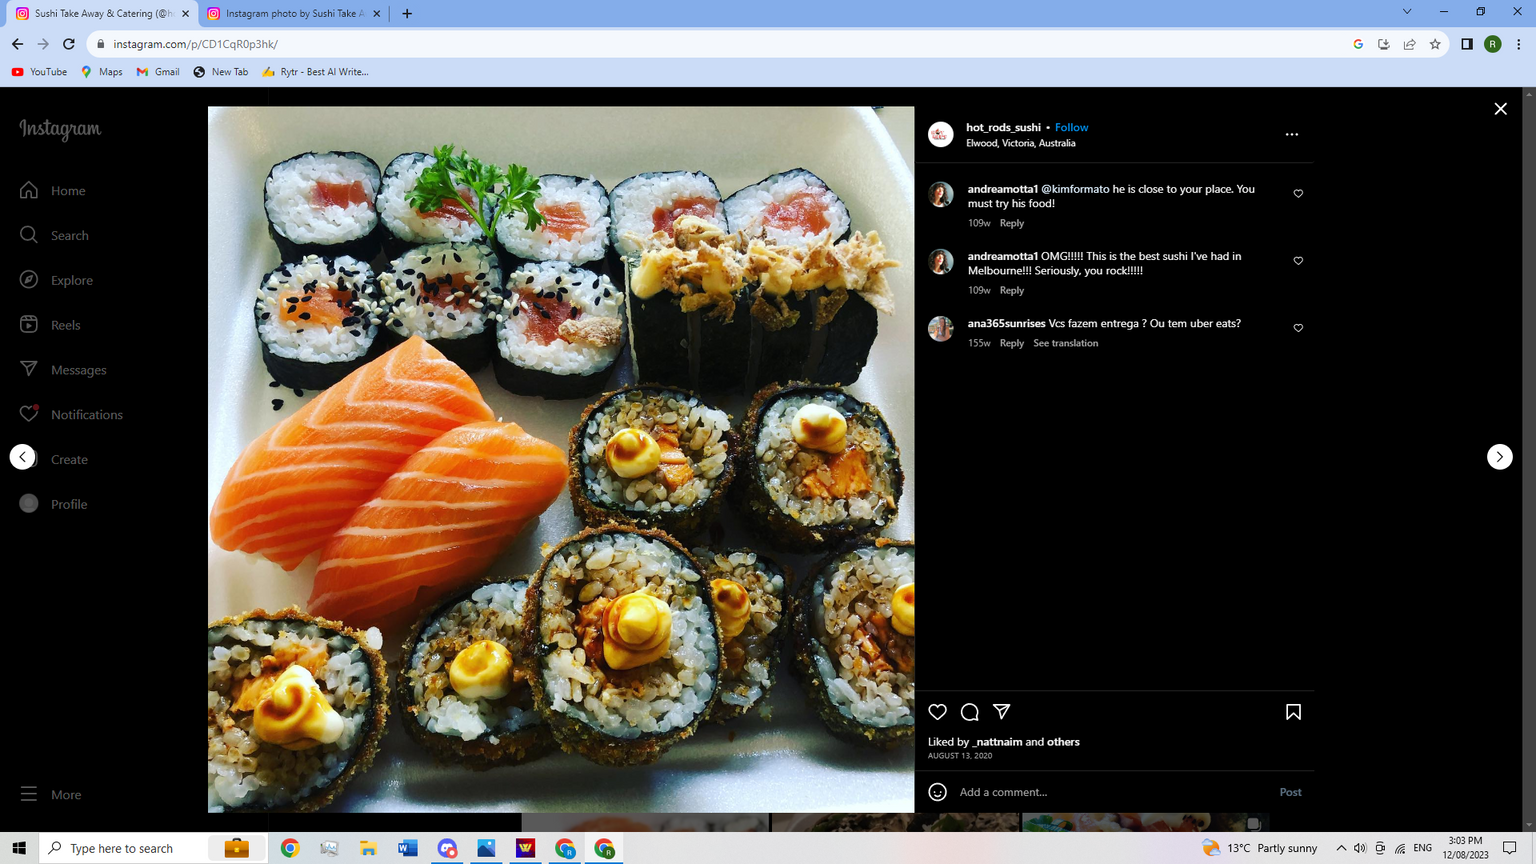Follow the hot_rods_sushi account
Screen dimensions: 1536x864
point(1071,128)
